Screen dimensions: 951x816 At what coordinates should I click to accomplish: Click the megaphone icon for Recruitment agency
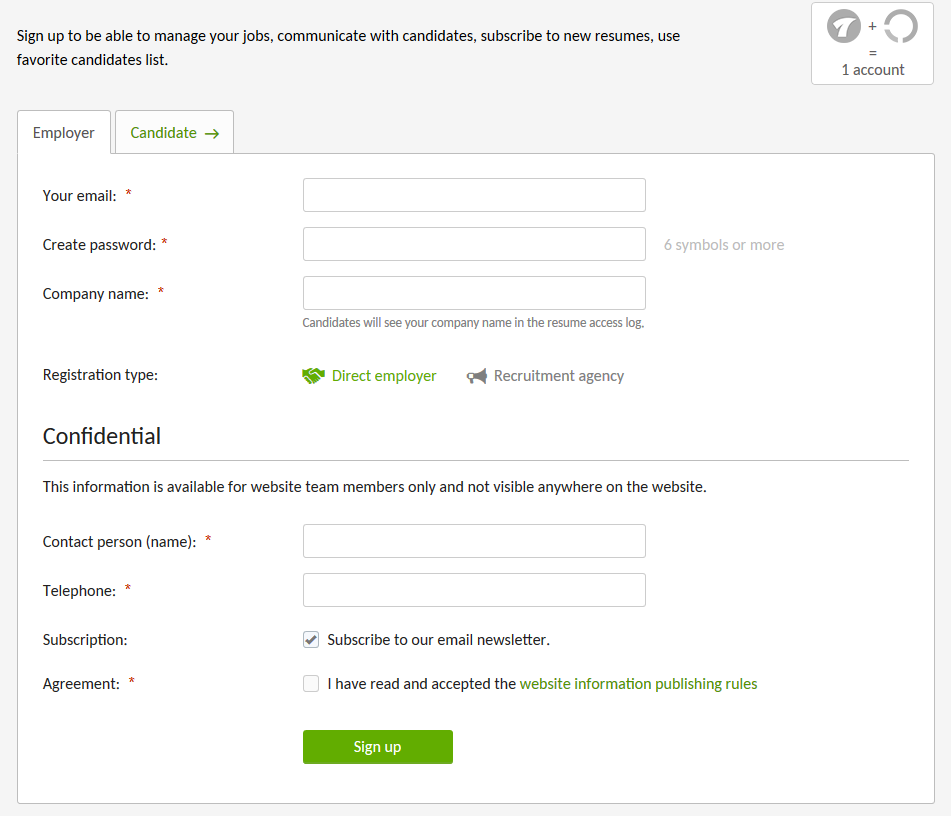[477, 376]
